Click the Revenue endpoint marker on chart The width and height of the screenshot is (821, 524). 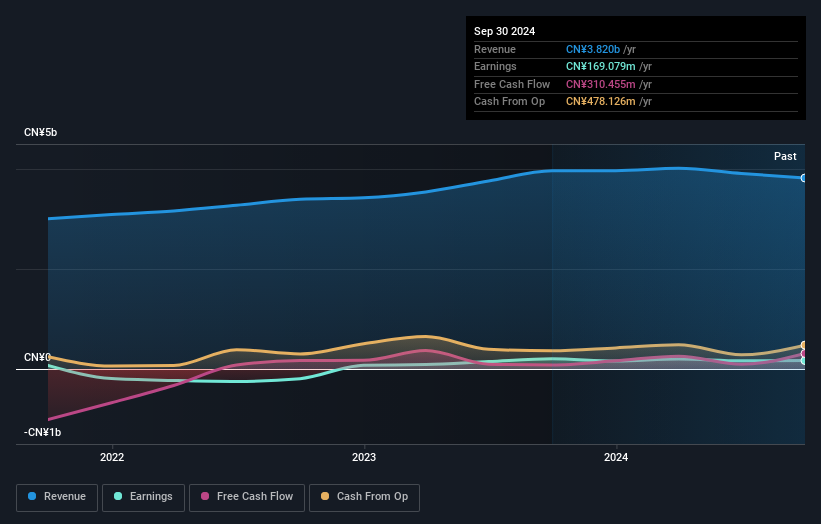(804, 178)
